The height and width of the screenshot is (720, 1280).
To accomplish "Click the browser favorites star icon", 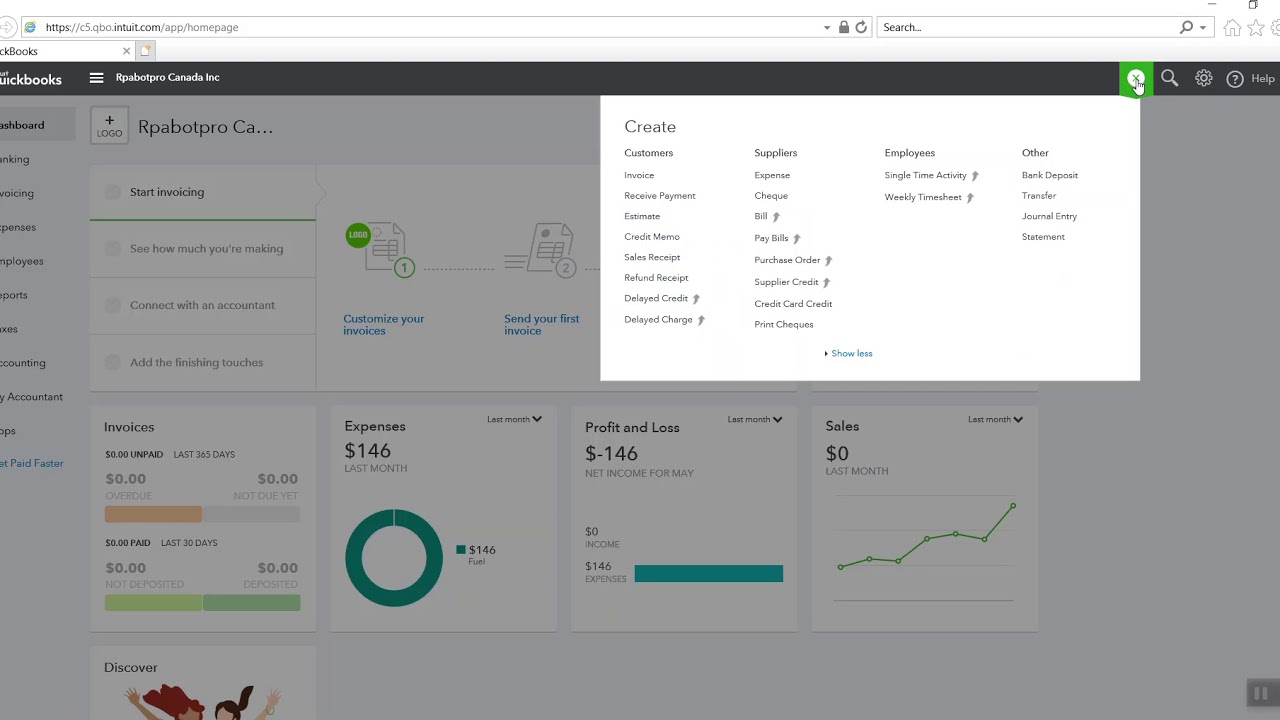I will pyautogui.click(x=1254, y=27).
